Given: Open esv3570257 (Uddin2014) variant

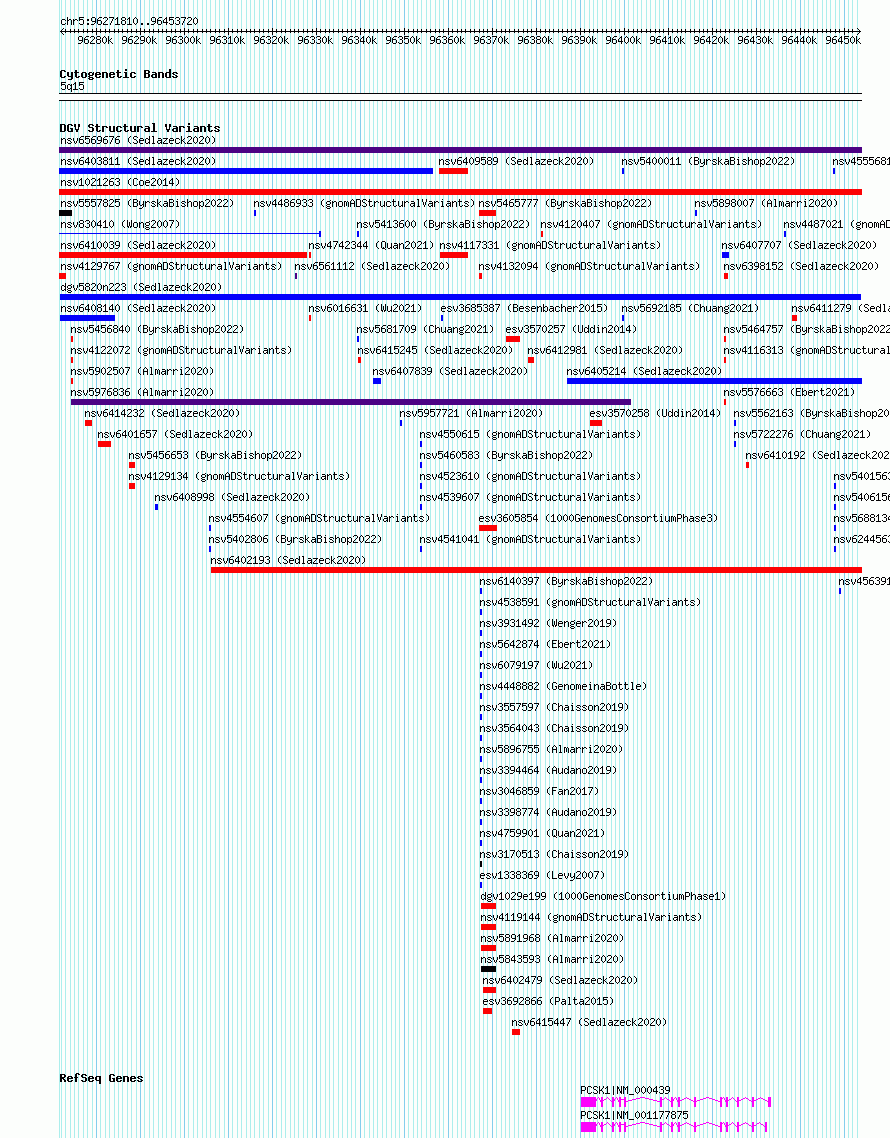Looking at the screenshot, I should click(x=571, y=329).
